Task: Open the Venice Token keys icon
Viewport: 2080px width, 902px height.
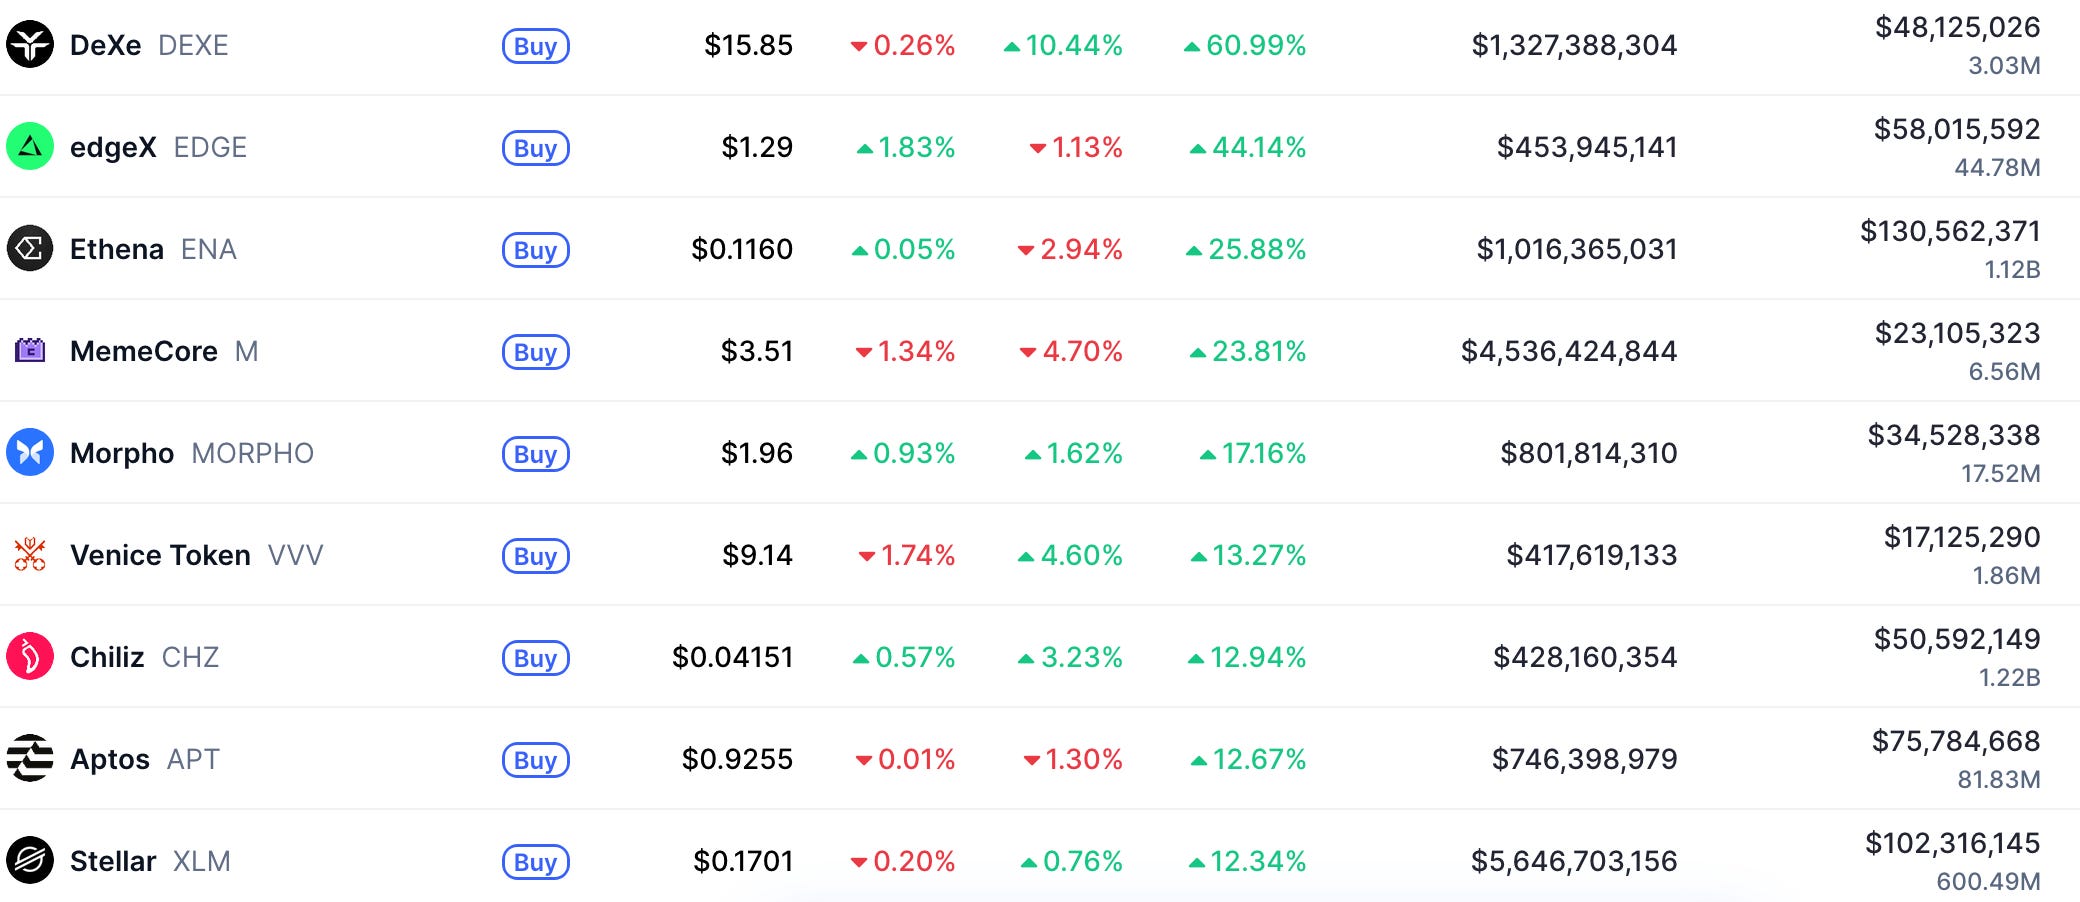Action: 30,555
